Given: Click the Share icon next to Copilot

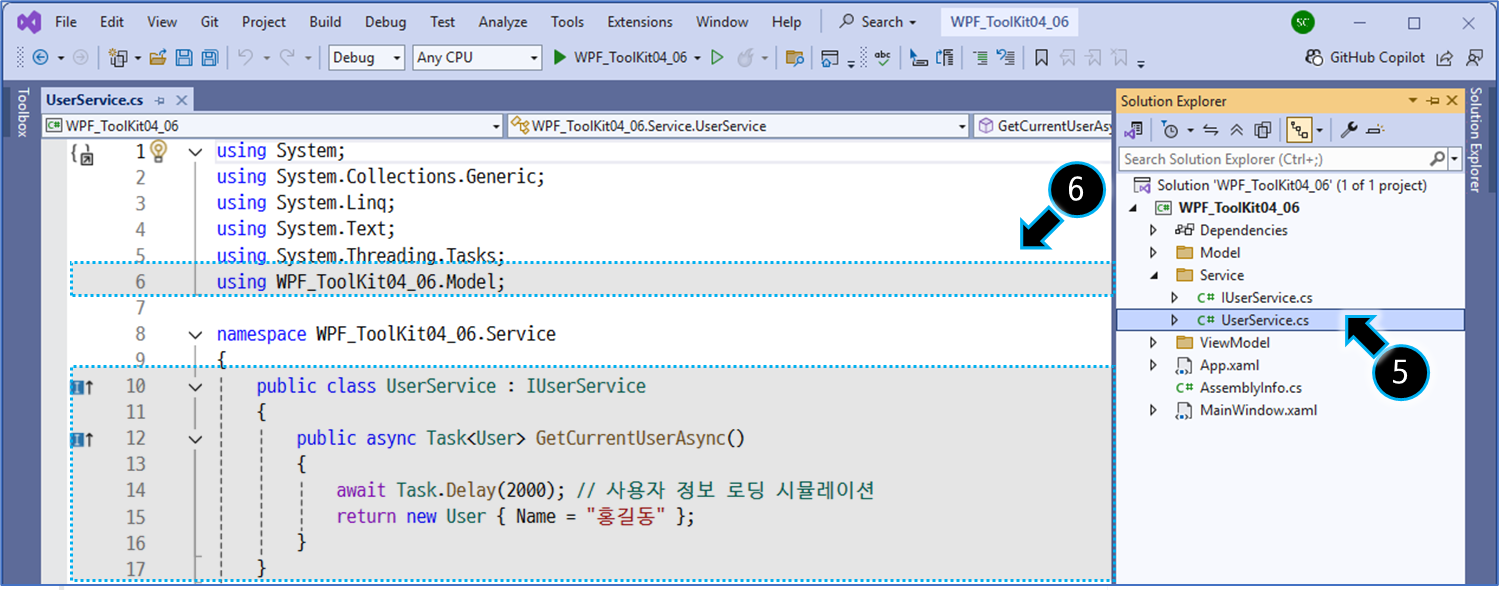Looking at the screenshot, I should (1445, 58).
